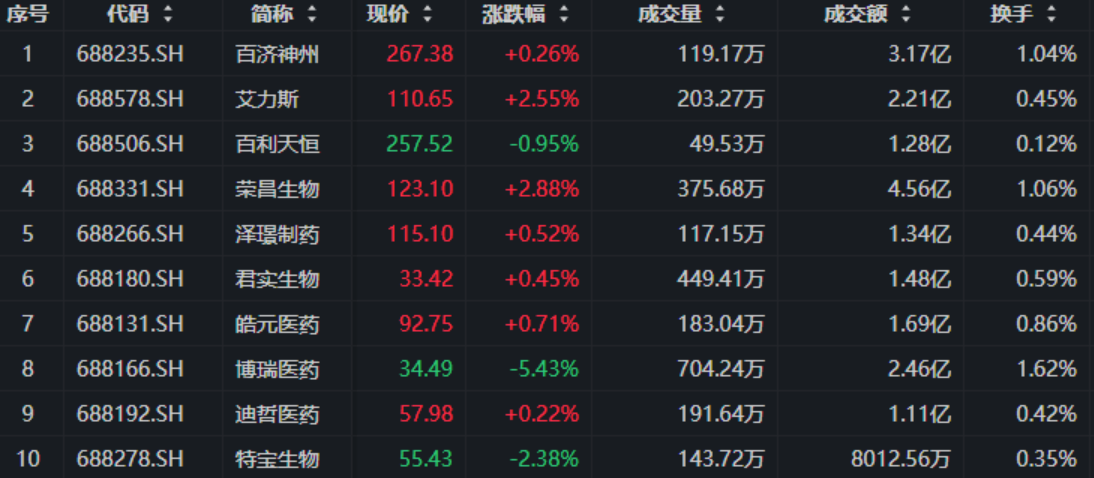
Task: Click volume 191.64万
Action: point(721,414)
